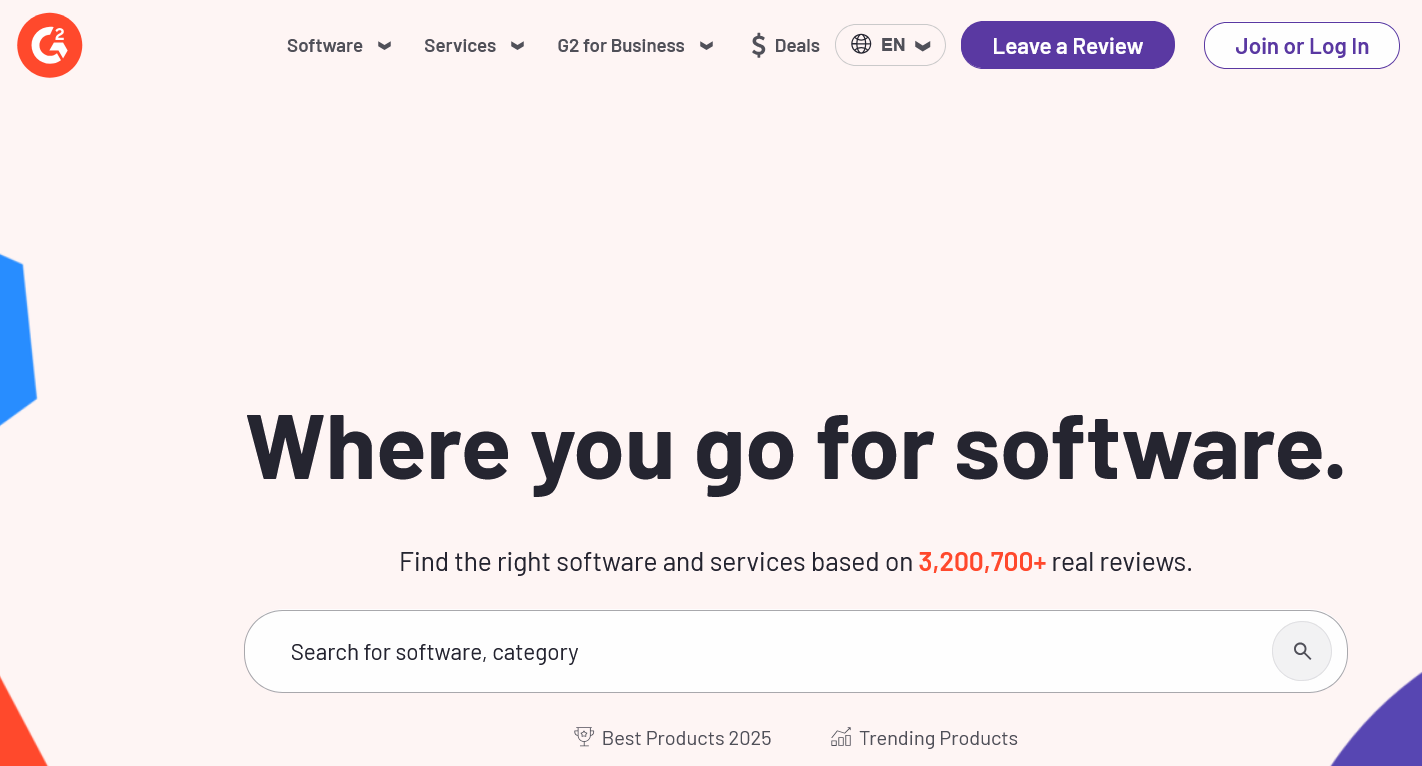Click the Leave a Review button
This screenshot has height=766, width=1422.
click(x=1068, y=45)
